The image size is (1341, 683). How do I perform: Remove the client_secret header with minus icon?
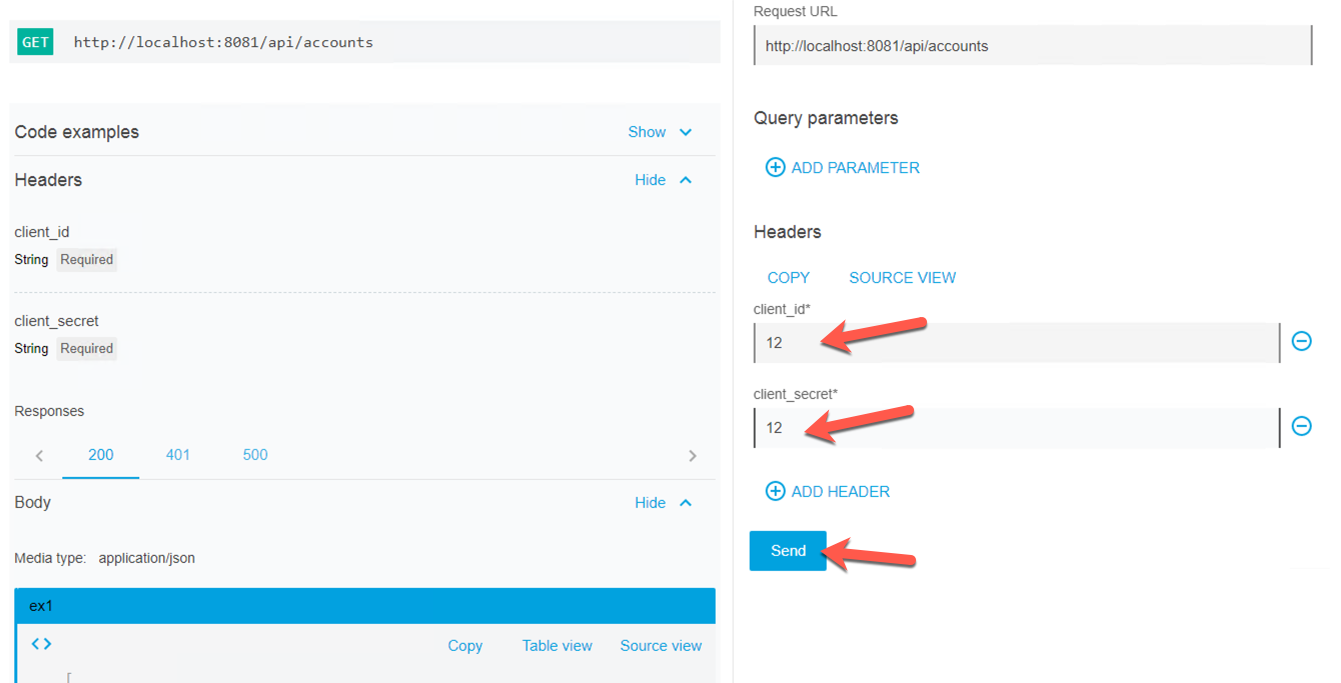point(1302,426)
